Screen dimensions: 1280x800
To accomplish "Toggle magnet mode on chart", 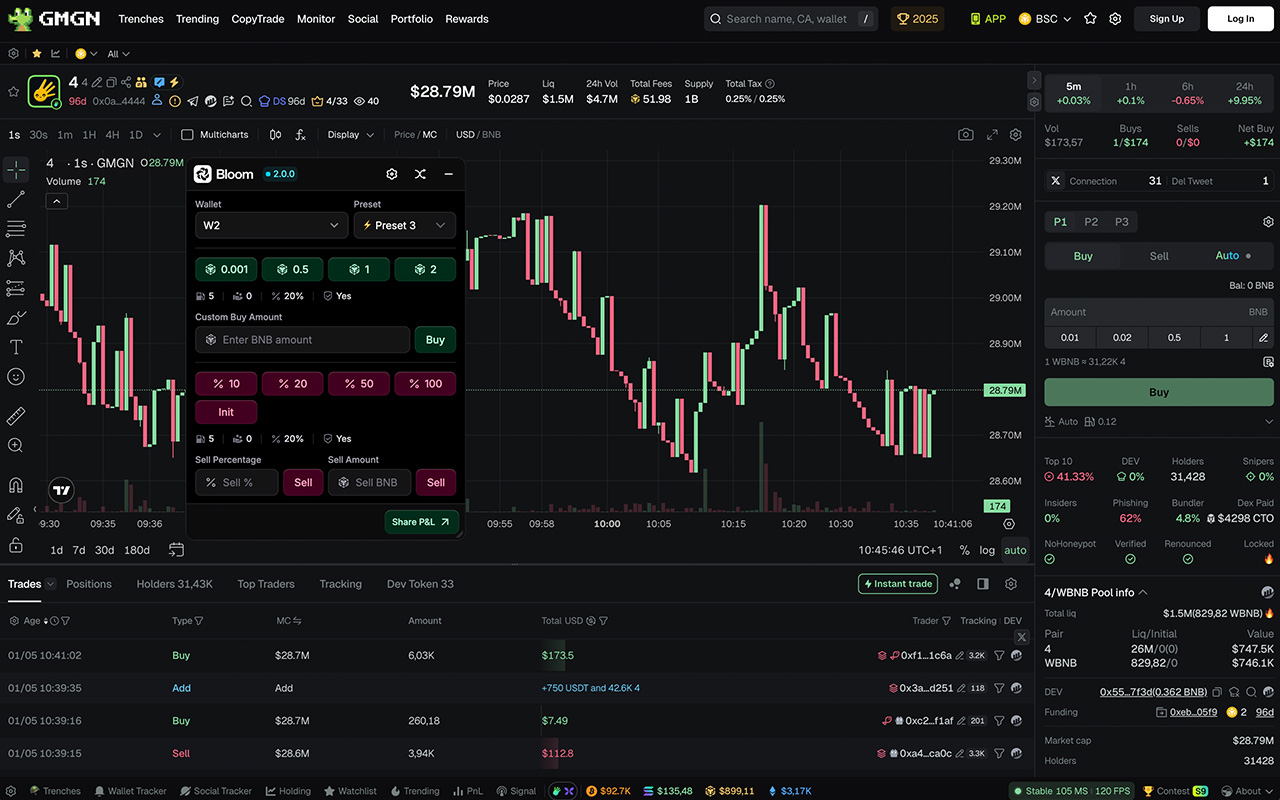I will (x=16, y=486).
